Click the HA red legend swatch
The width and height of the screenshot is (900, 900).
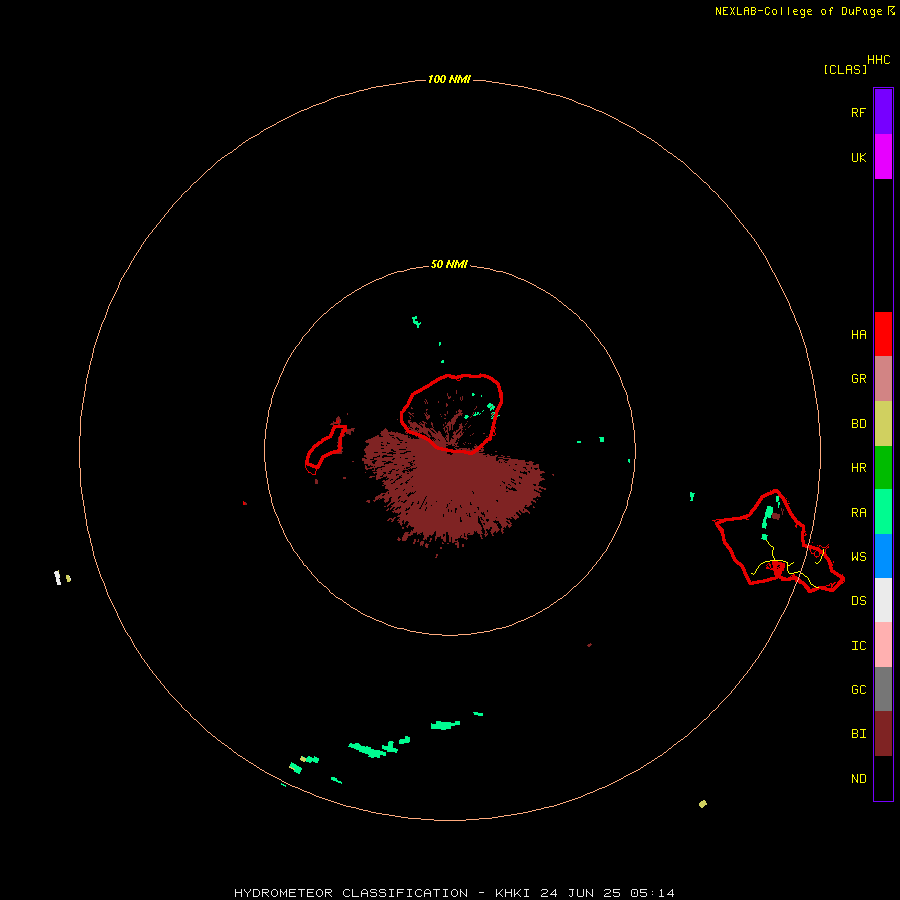pyautogui.click(x=883, y=334)
